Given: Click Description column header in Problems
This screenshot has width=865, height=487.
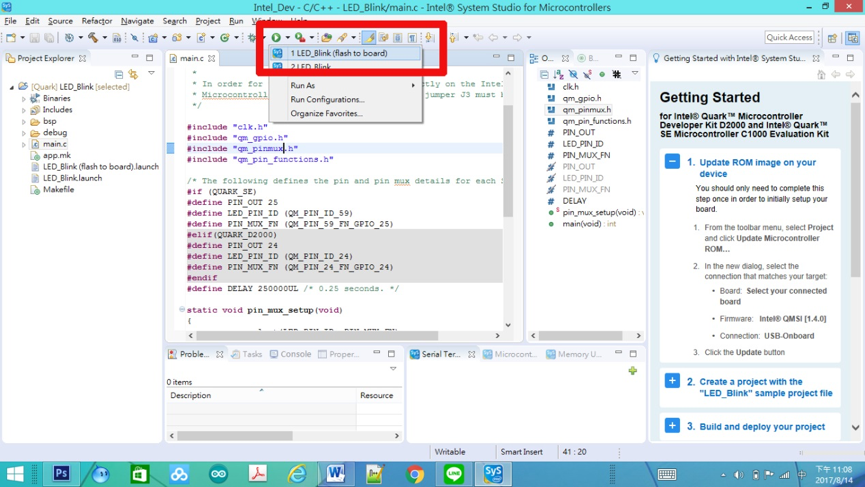Looking at the screenshot, I should (x=261, y=395).
